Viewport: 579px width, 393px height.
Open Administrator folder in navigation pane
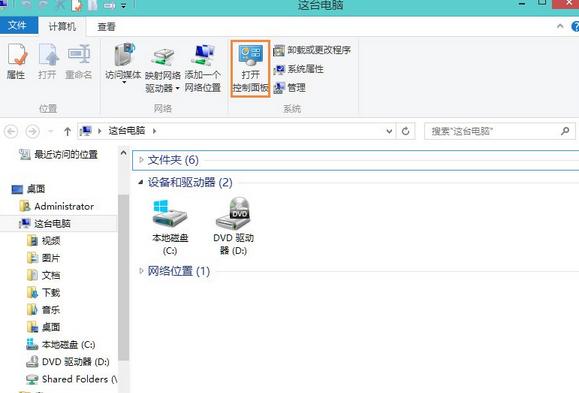56,206
